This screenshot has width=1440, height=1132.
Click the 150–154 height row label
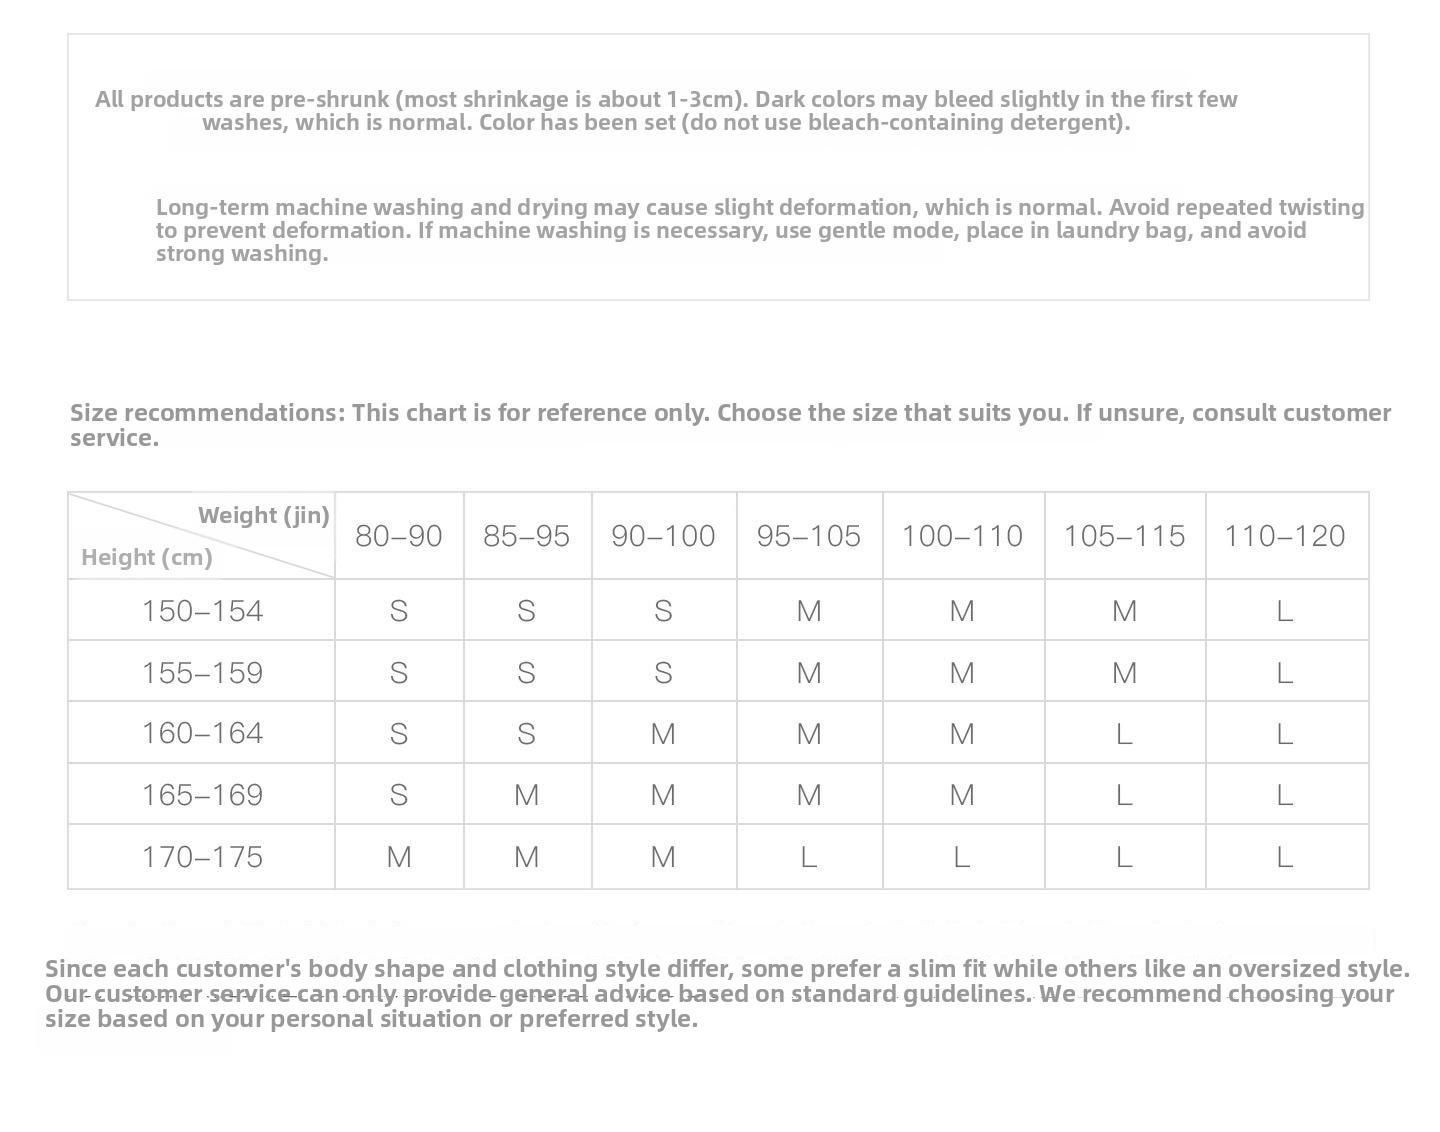202,611
